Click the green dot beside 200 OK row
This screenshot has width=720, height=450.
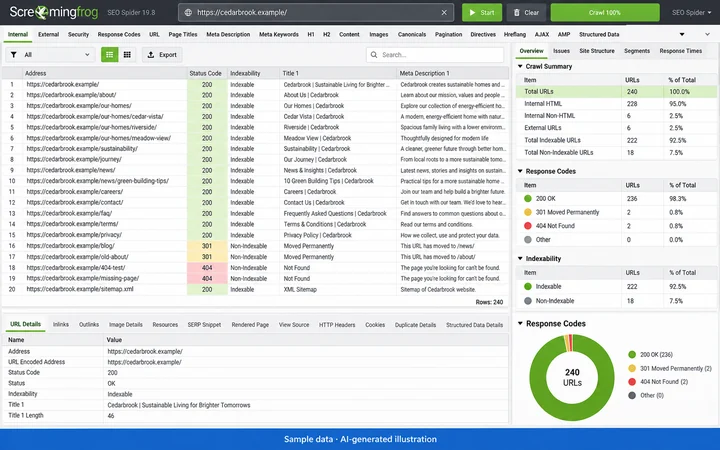pos(528,198)
